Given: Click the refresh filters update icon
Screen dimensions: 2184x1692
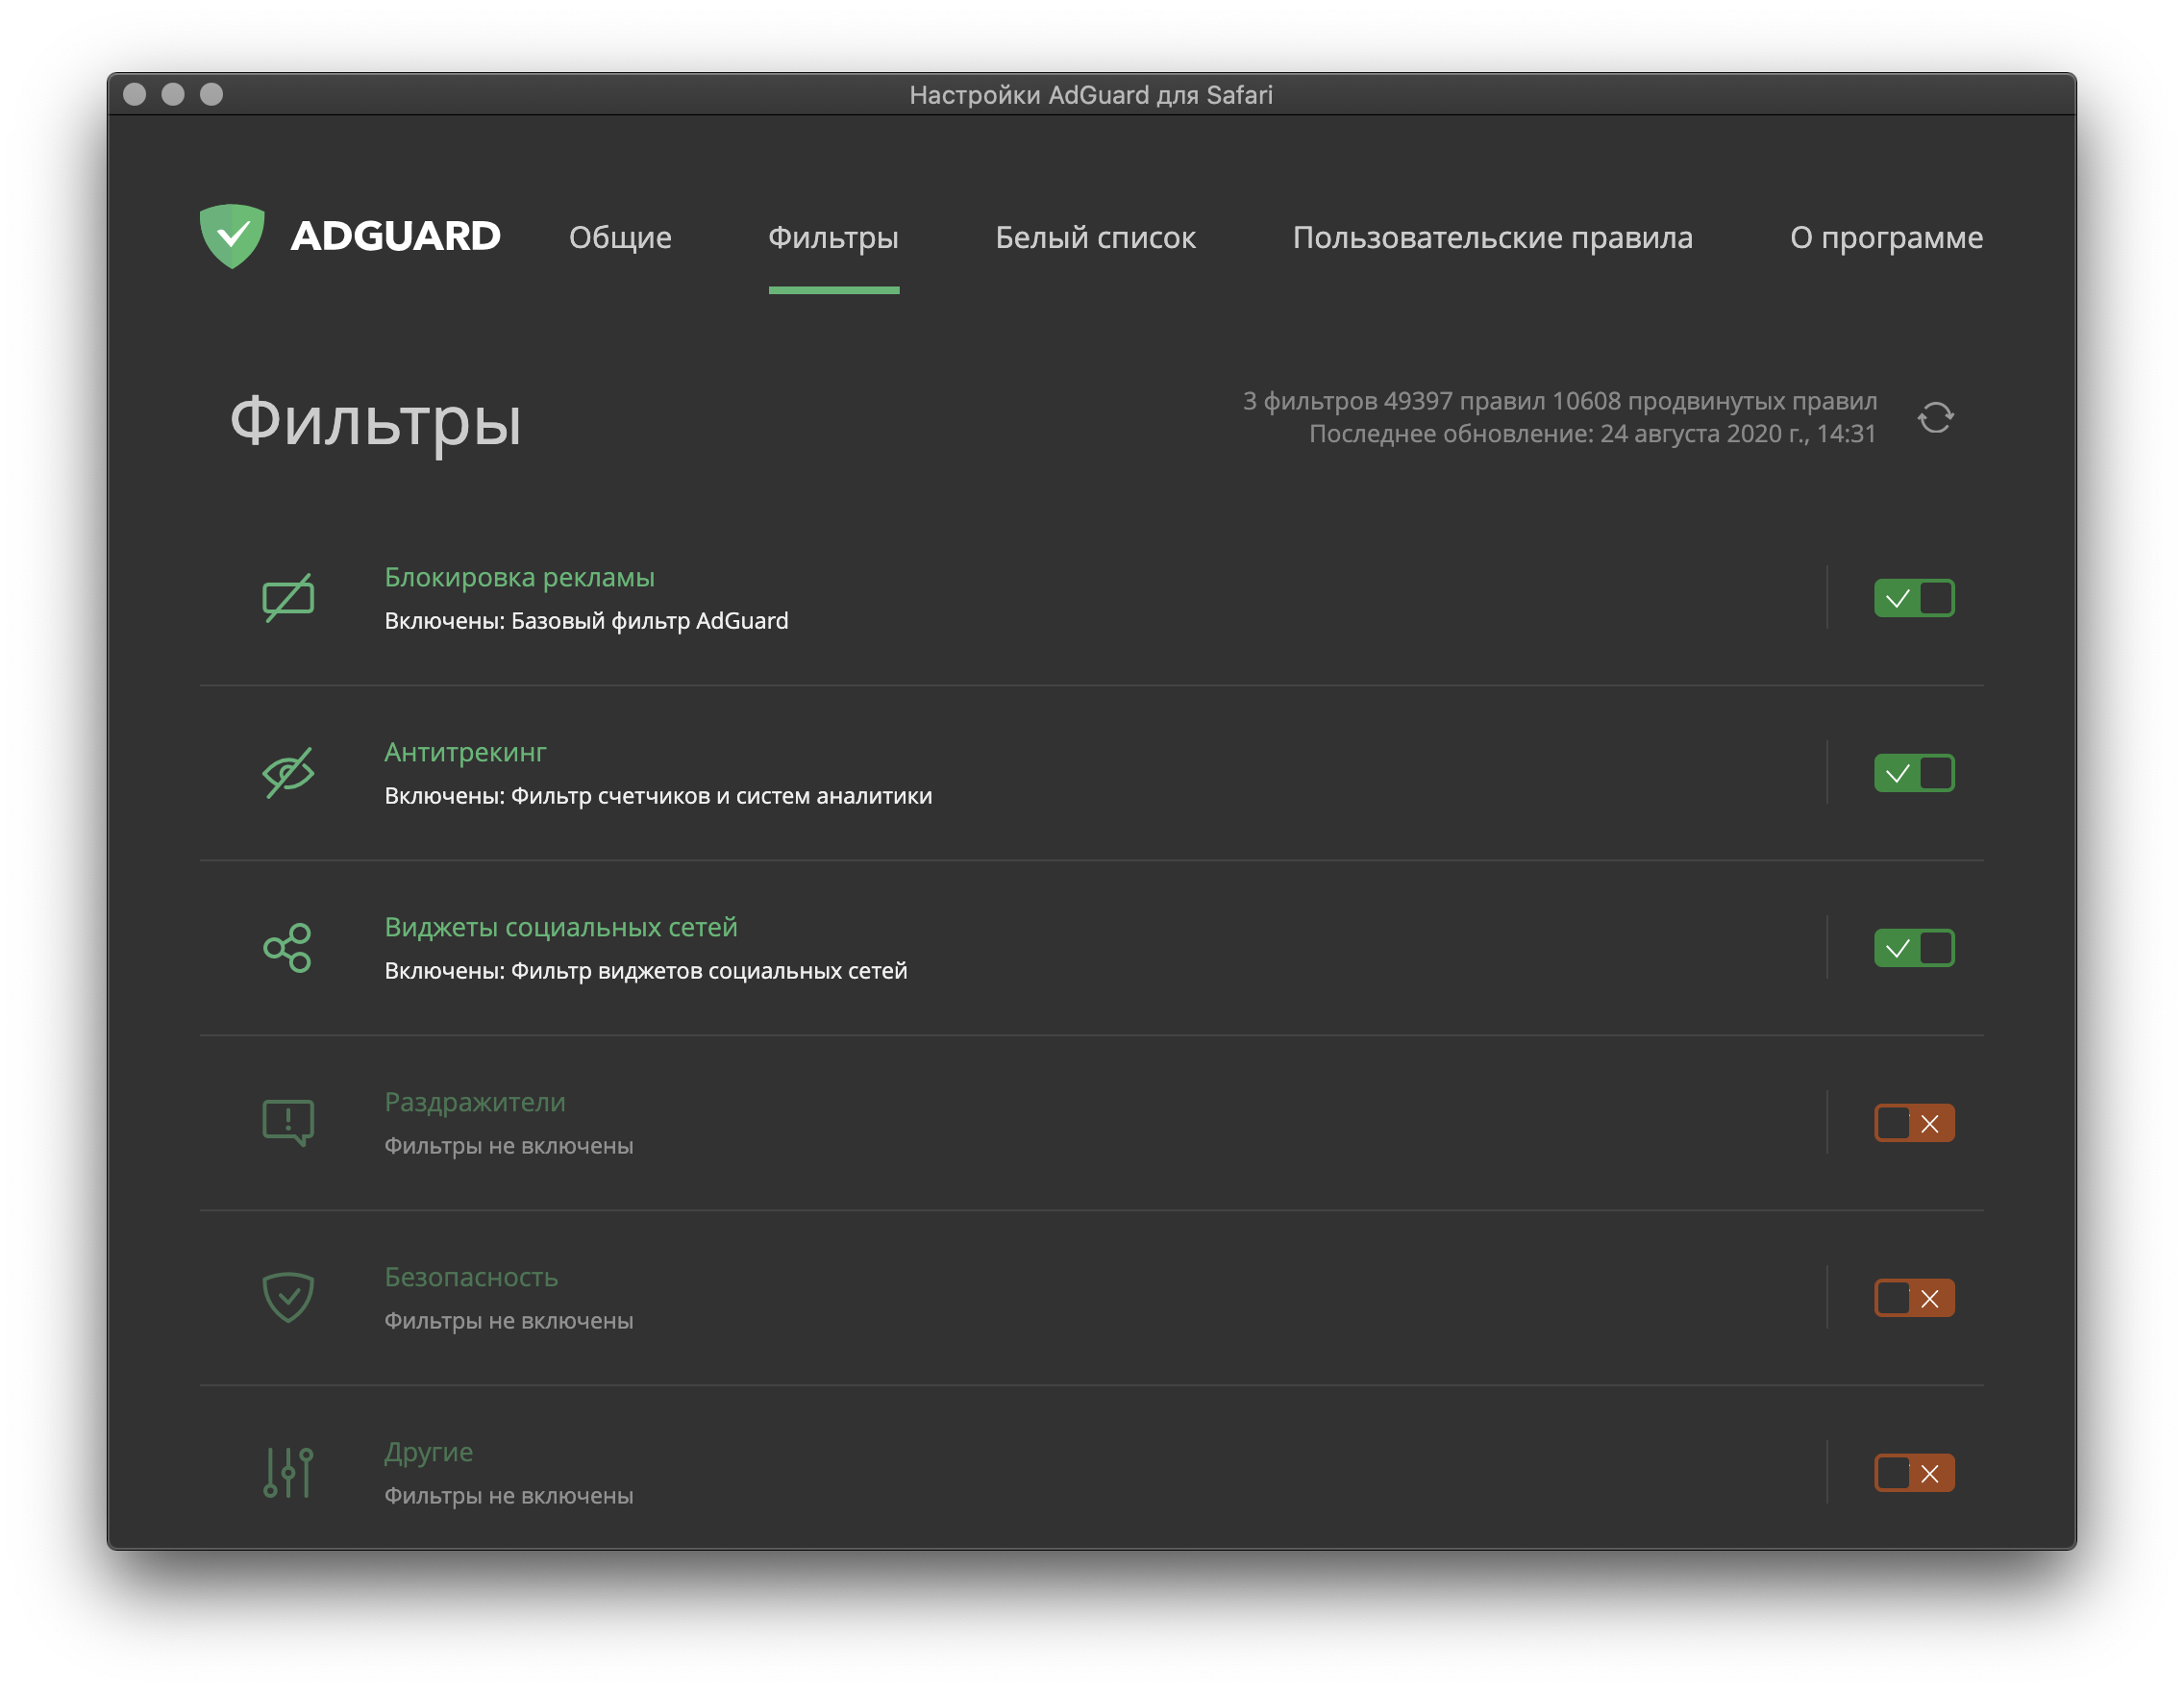Looking at the screenshot, I should point(1935,417).
